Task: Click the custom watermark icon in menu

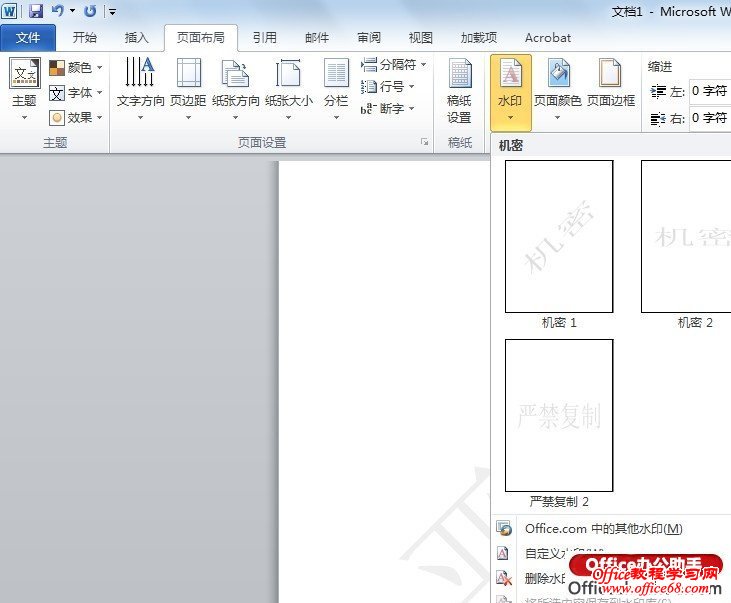Action: click(503, 554)
